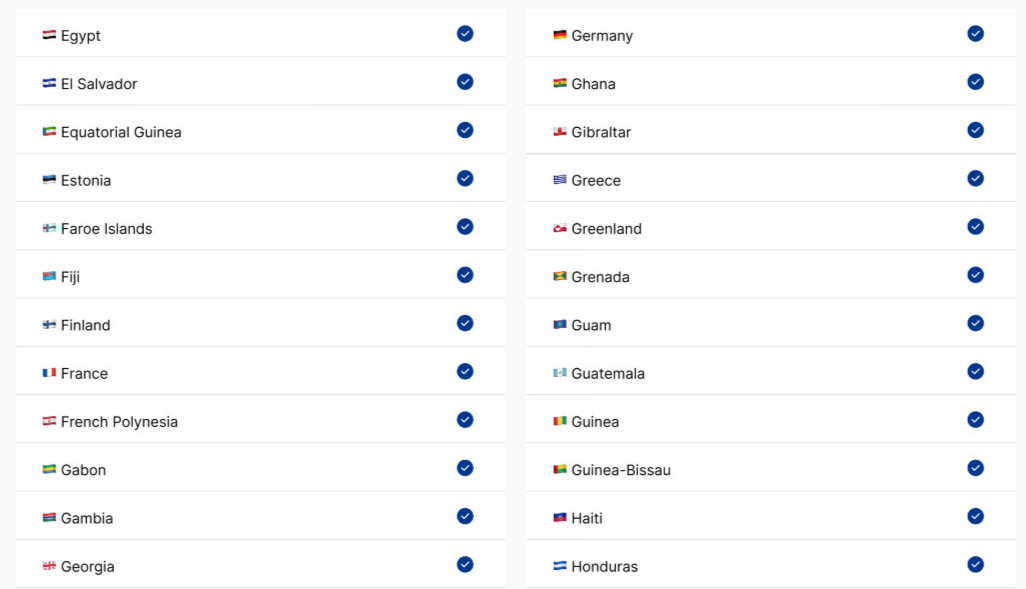Toggle the checkmark for El Salvador

pos(465,82)
